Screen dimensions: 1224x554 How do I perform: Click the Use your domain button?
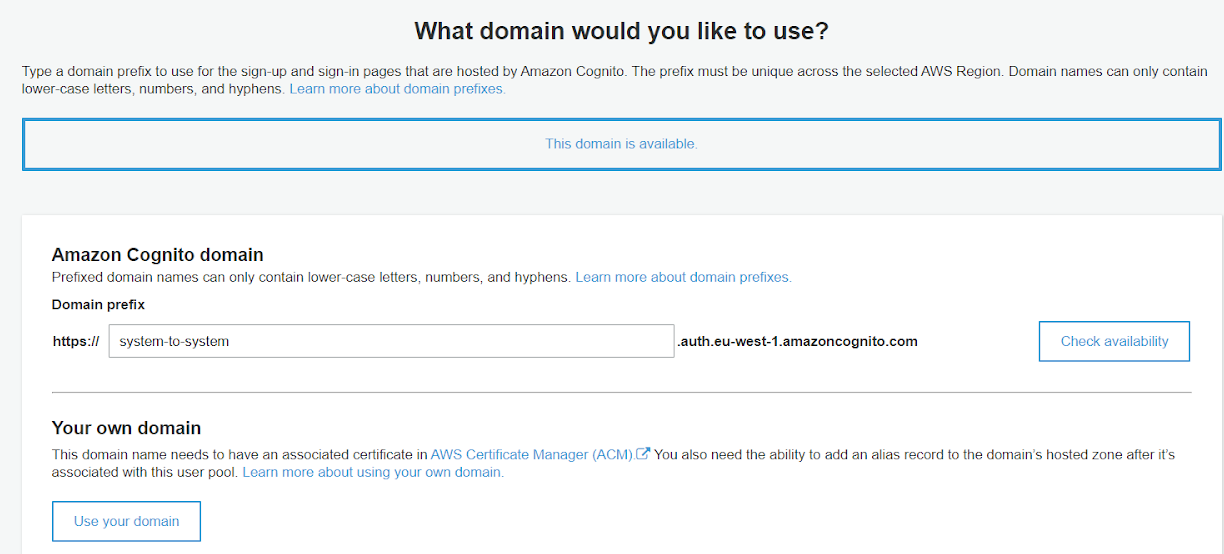pyautogui.click(x=126, y=521)
